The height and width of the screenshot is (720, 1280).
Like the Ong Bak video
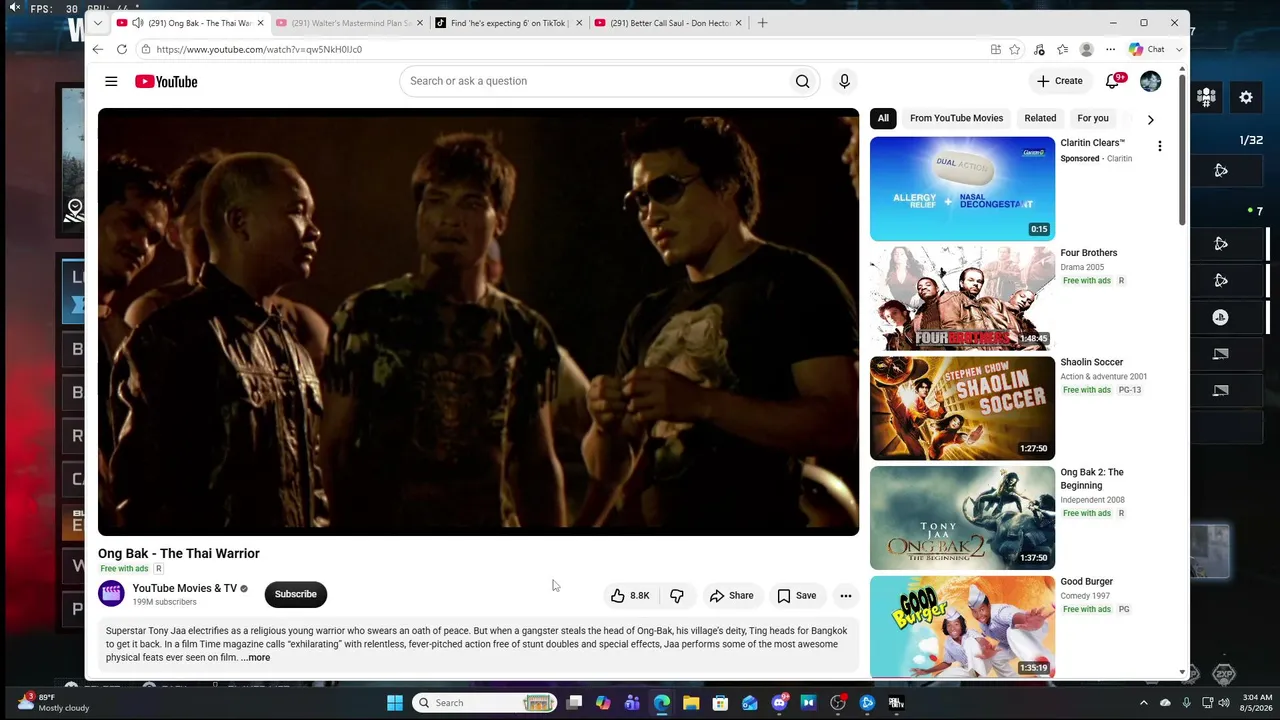(630, 595)
